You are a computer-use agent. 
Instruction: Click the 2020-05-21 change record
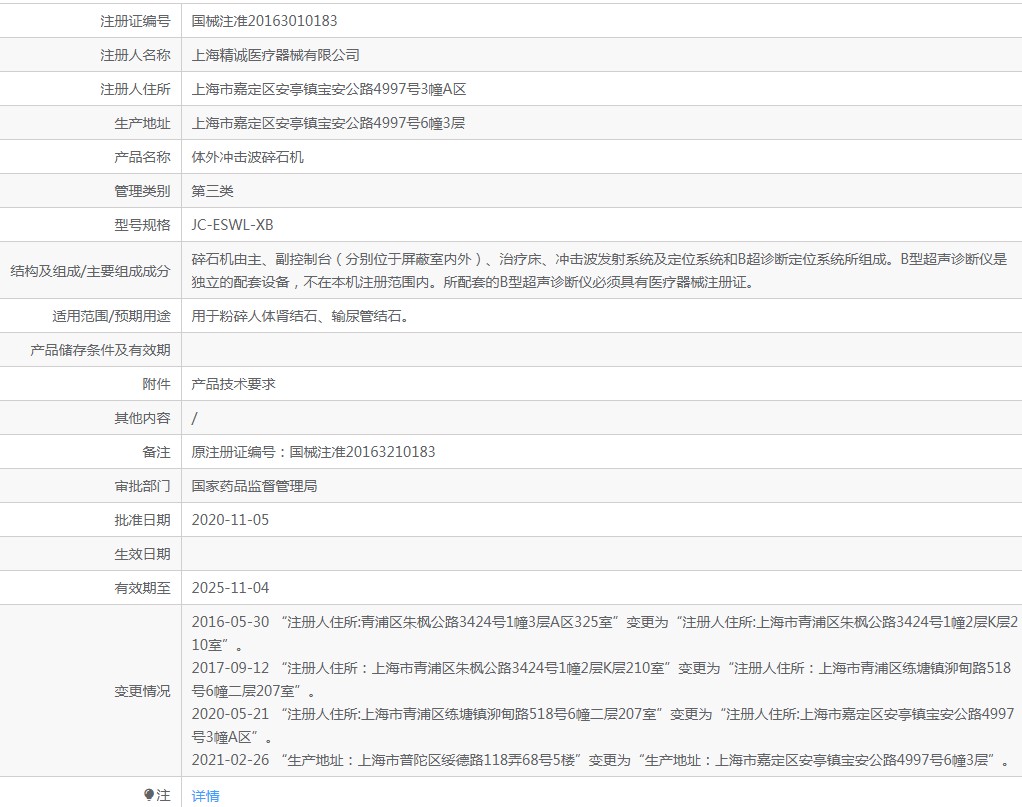(603, 726)
